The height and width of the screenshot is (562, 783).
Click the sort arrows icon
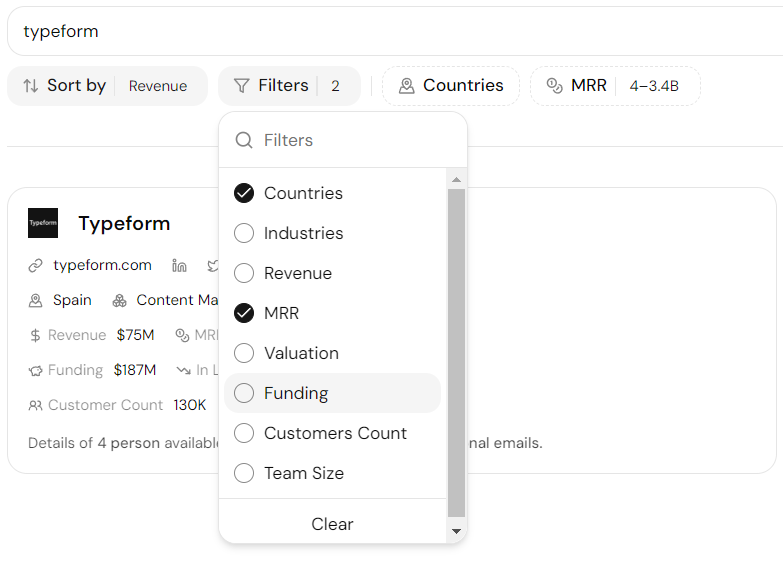coord(30,86)
